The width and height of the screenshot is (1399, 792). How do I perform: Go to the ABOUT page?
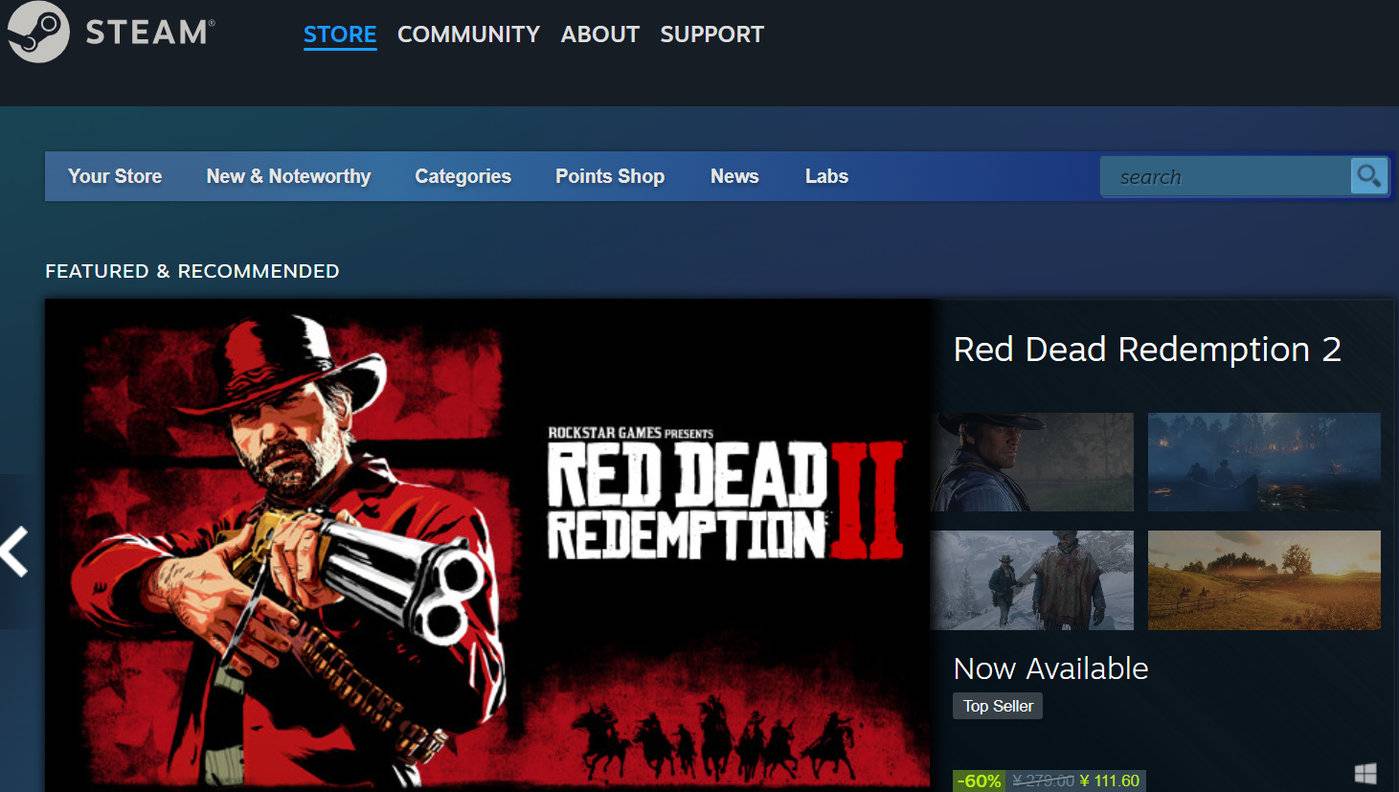pos(599,34)
